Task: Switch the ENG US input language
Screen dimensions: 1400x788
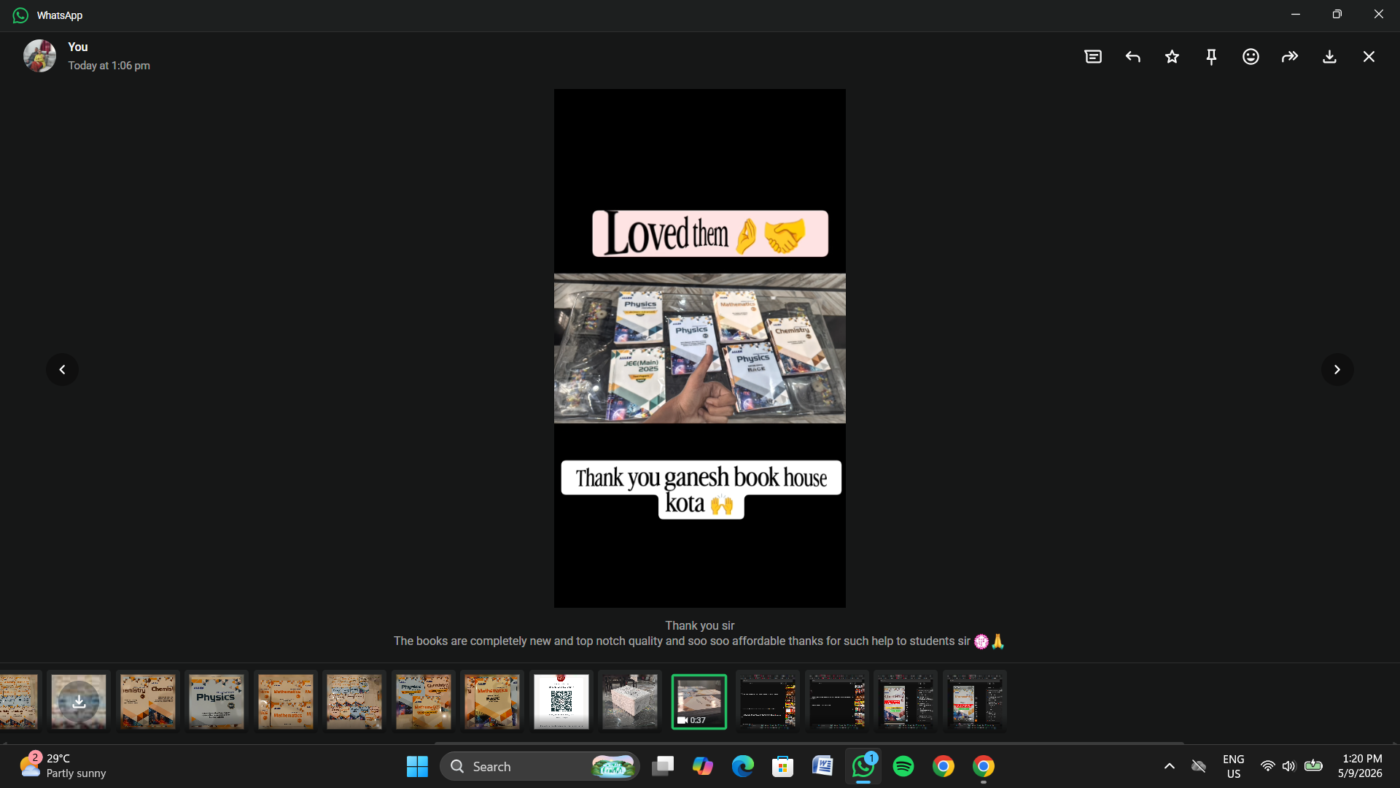Action: point(1234,767)
